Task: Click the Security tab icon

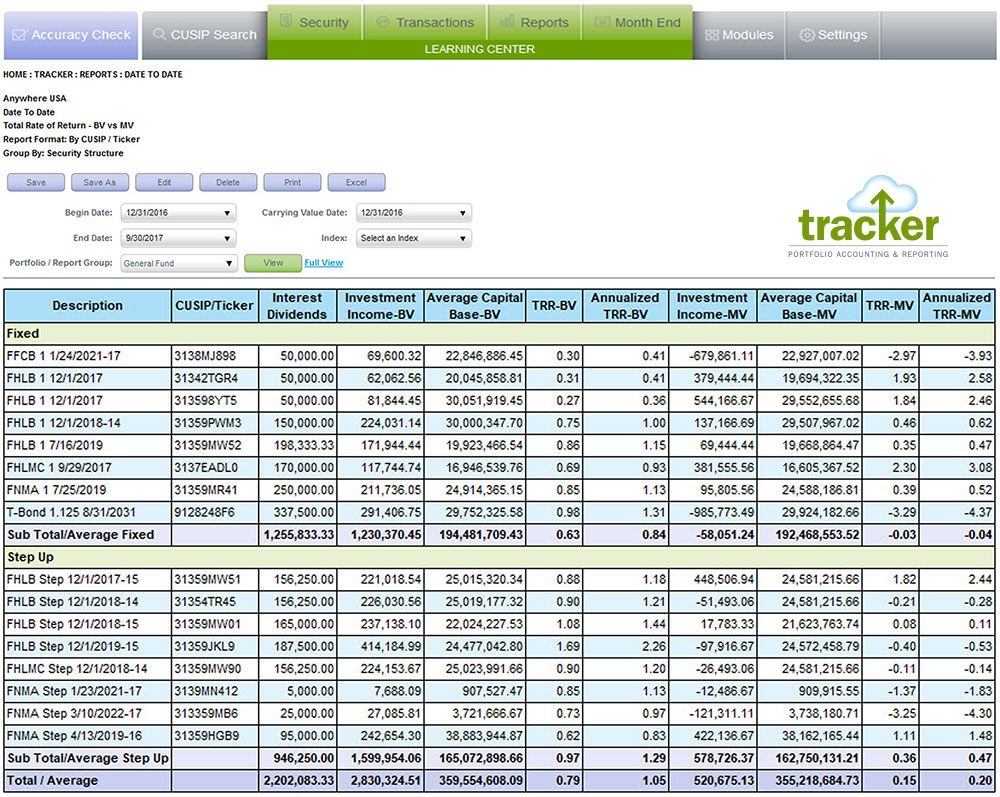Action: (286, 22)
